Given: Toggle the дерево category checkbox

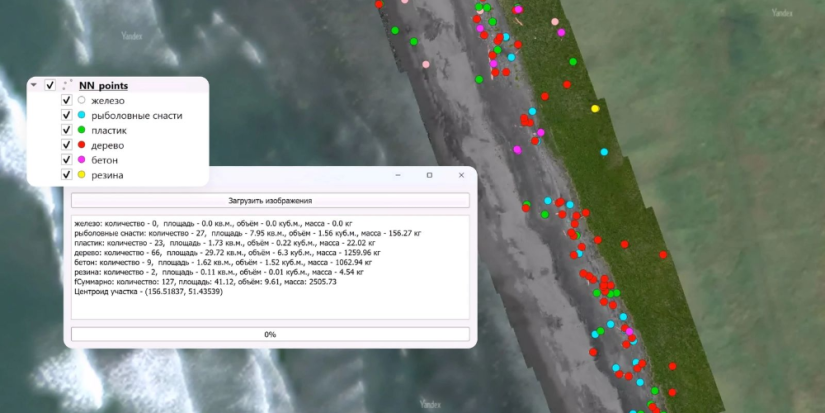Looking at the screenshot, I should point(66,145).
